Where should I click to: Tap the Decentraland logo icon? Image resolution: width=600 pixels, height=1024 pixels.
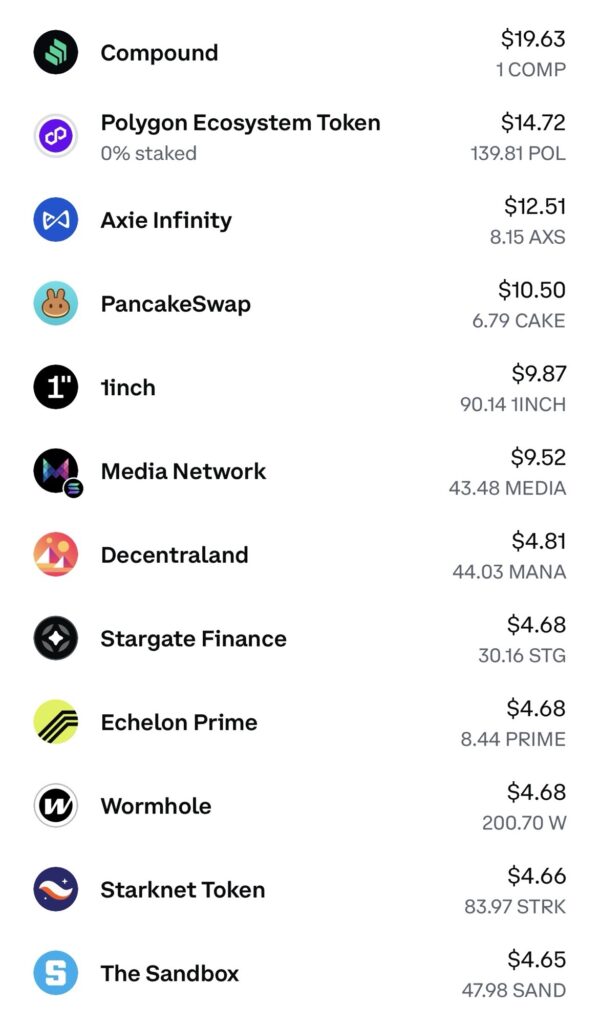pos(56,555)
